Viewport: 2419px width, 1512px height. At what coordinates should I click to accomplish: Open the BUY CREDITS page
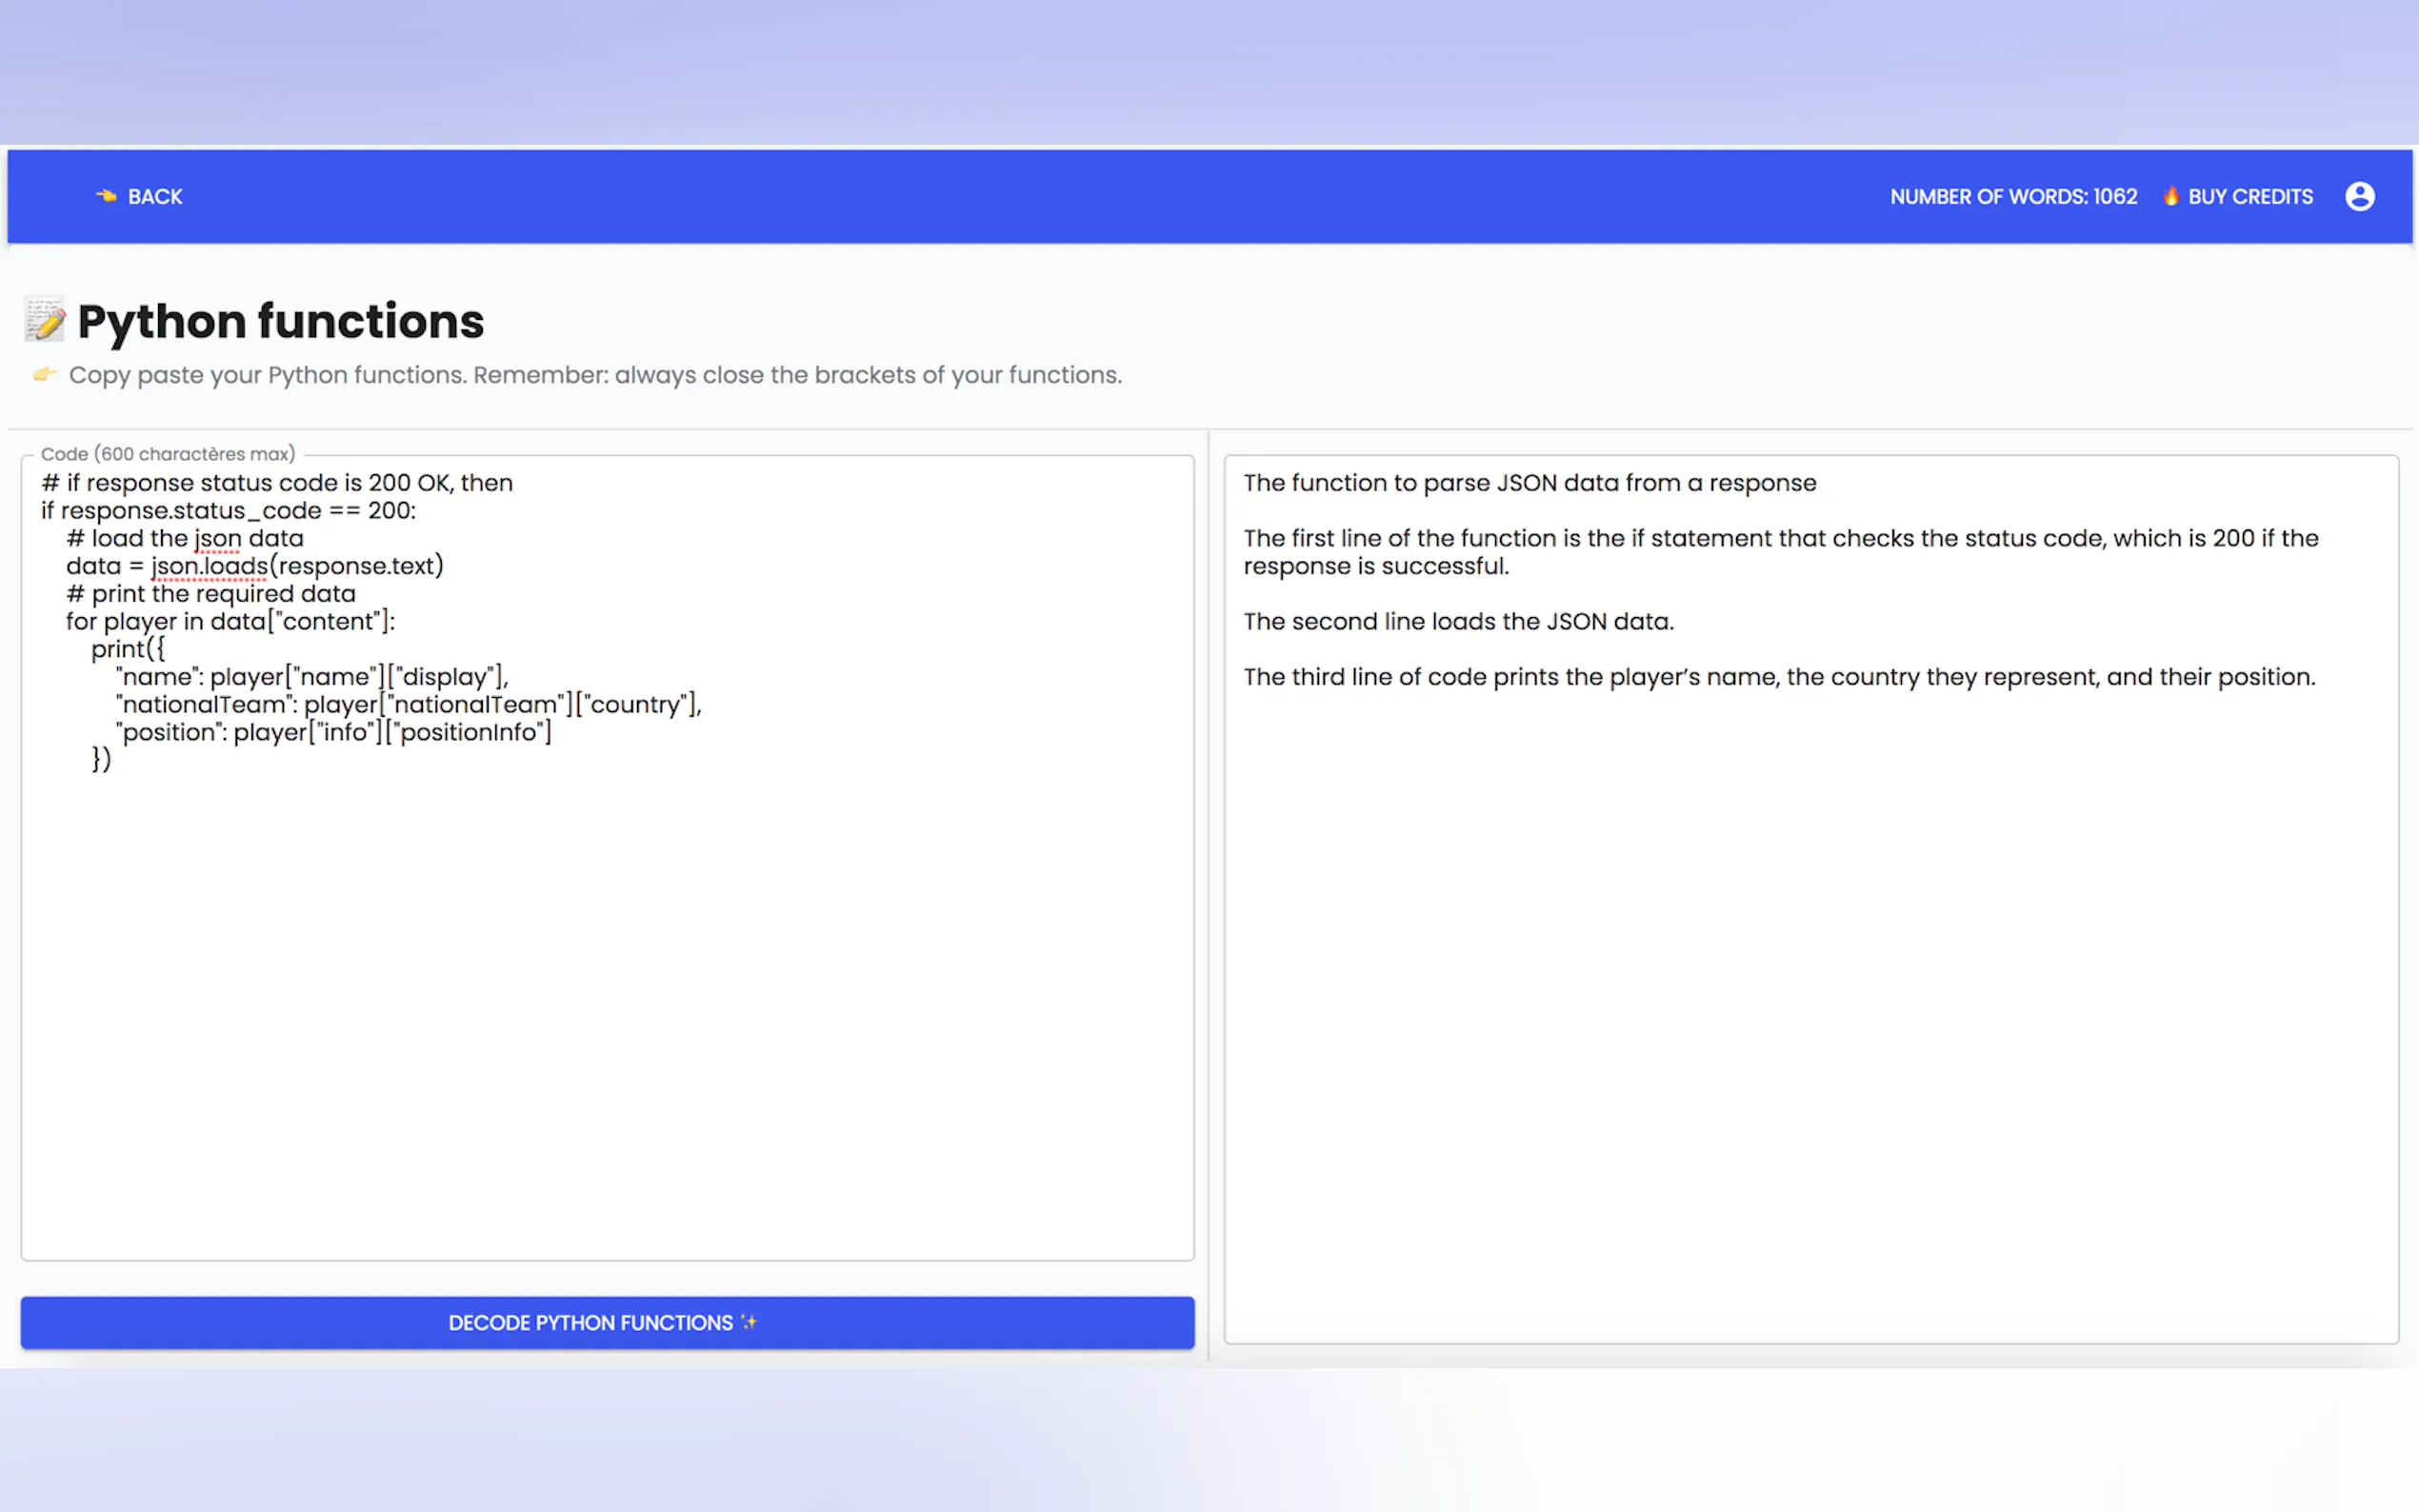[x=2249, y=197]
